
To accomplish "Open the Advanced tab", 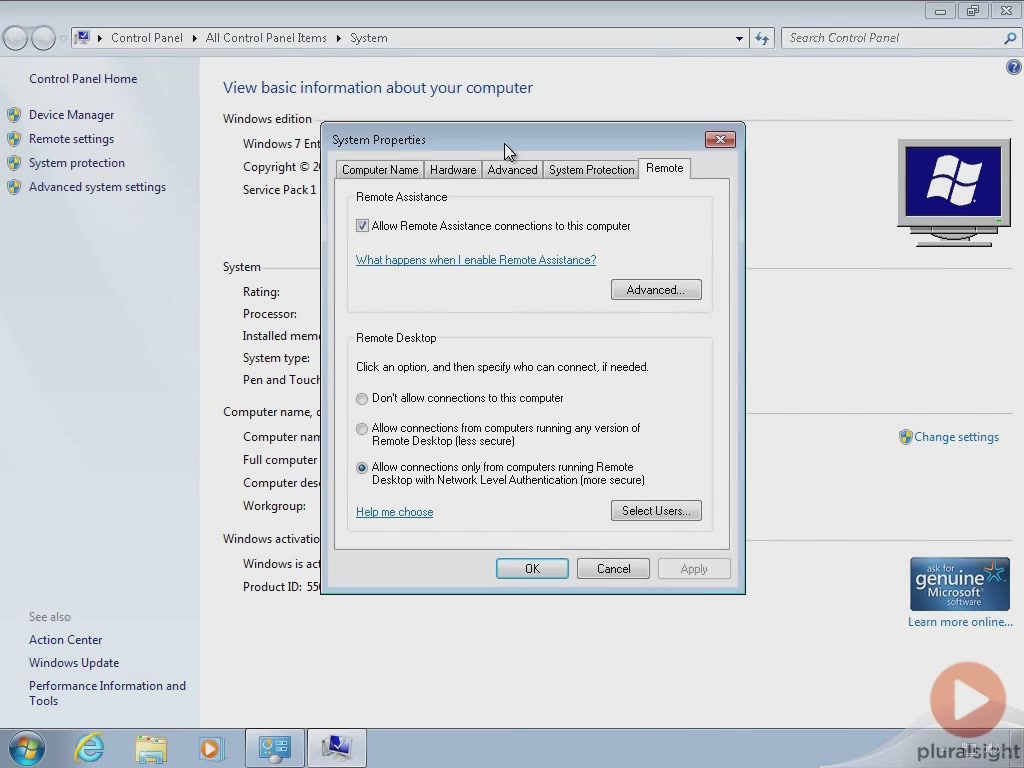I will pyautogui.click(x=513, y=170).
